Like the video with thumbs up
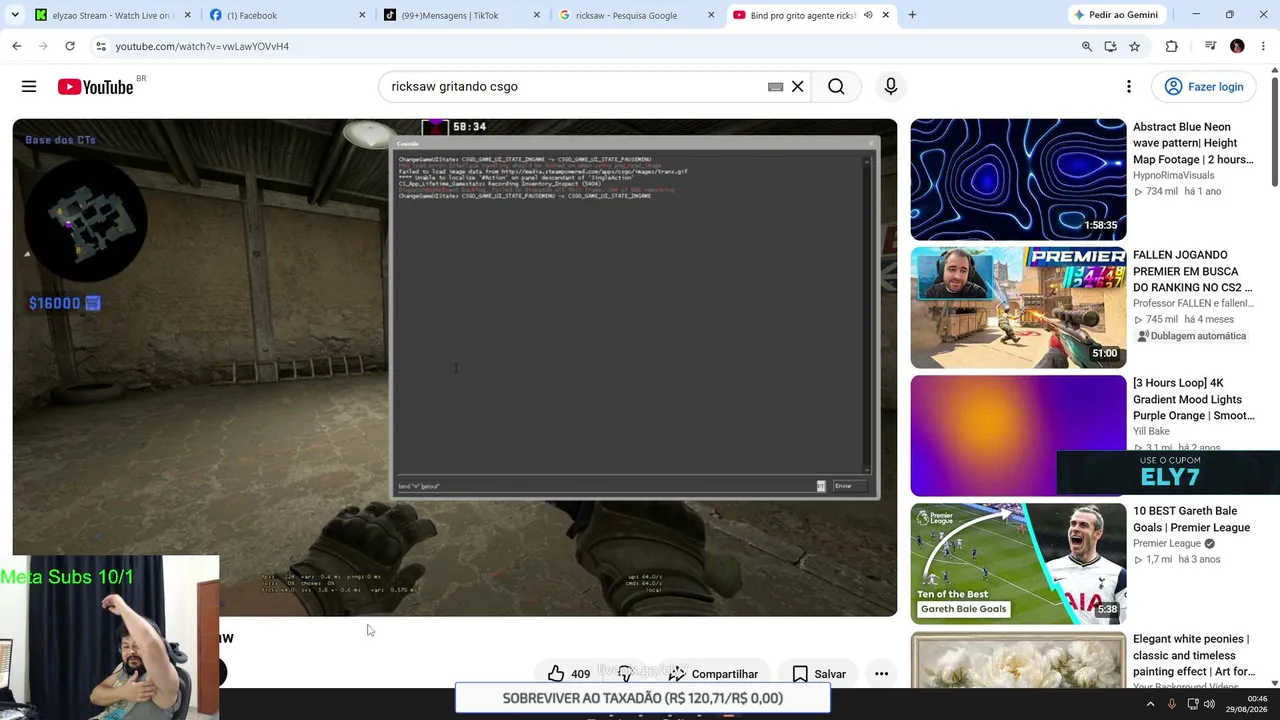The image size is (1280, 720). [x=568, y=674]
